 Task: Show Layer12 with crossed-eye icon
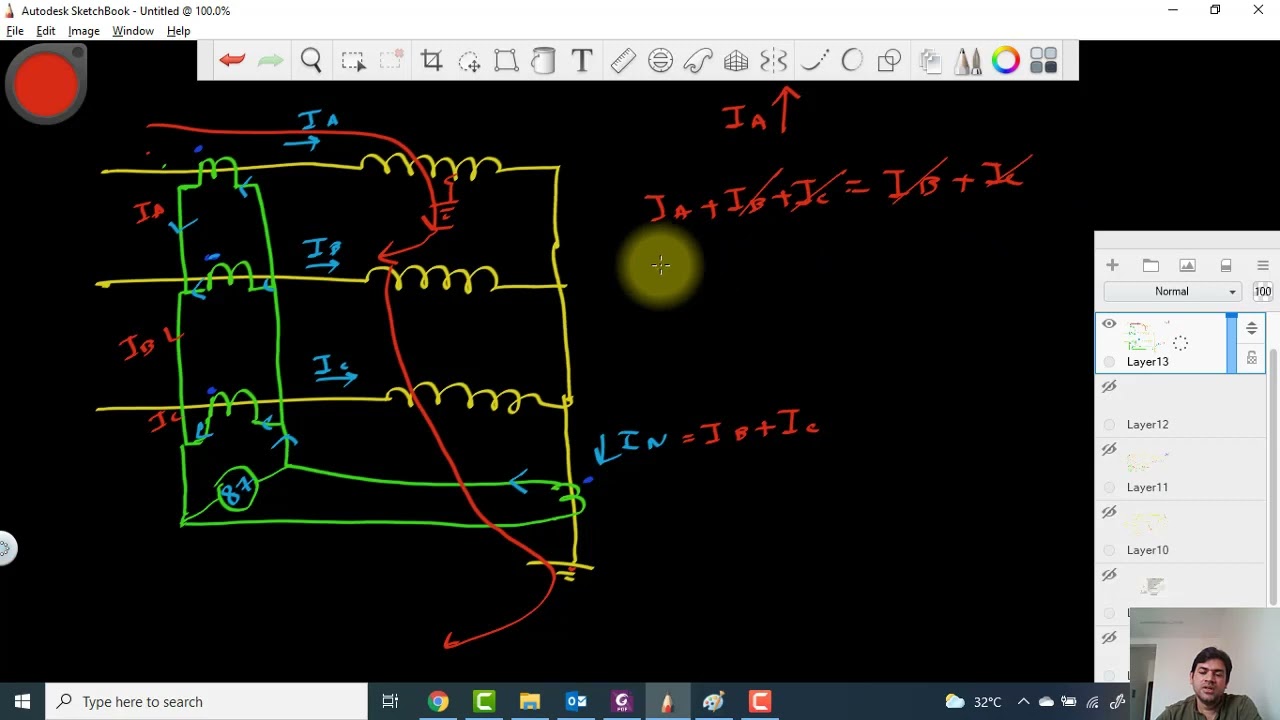point(1109,386)
